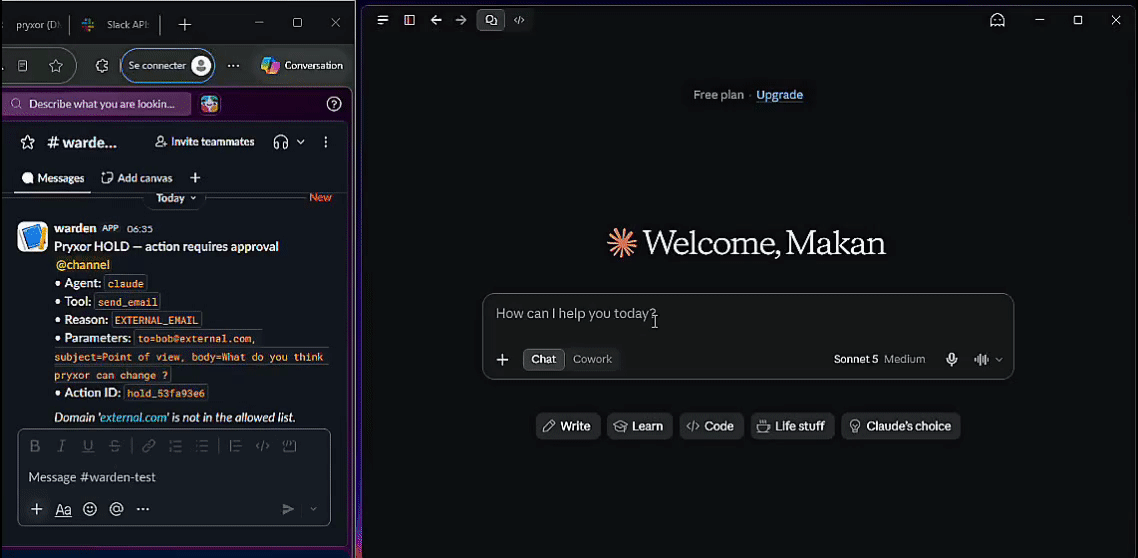
Task: Select the Chat mode tab in prompt box
Action: (x=544, y=359)
